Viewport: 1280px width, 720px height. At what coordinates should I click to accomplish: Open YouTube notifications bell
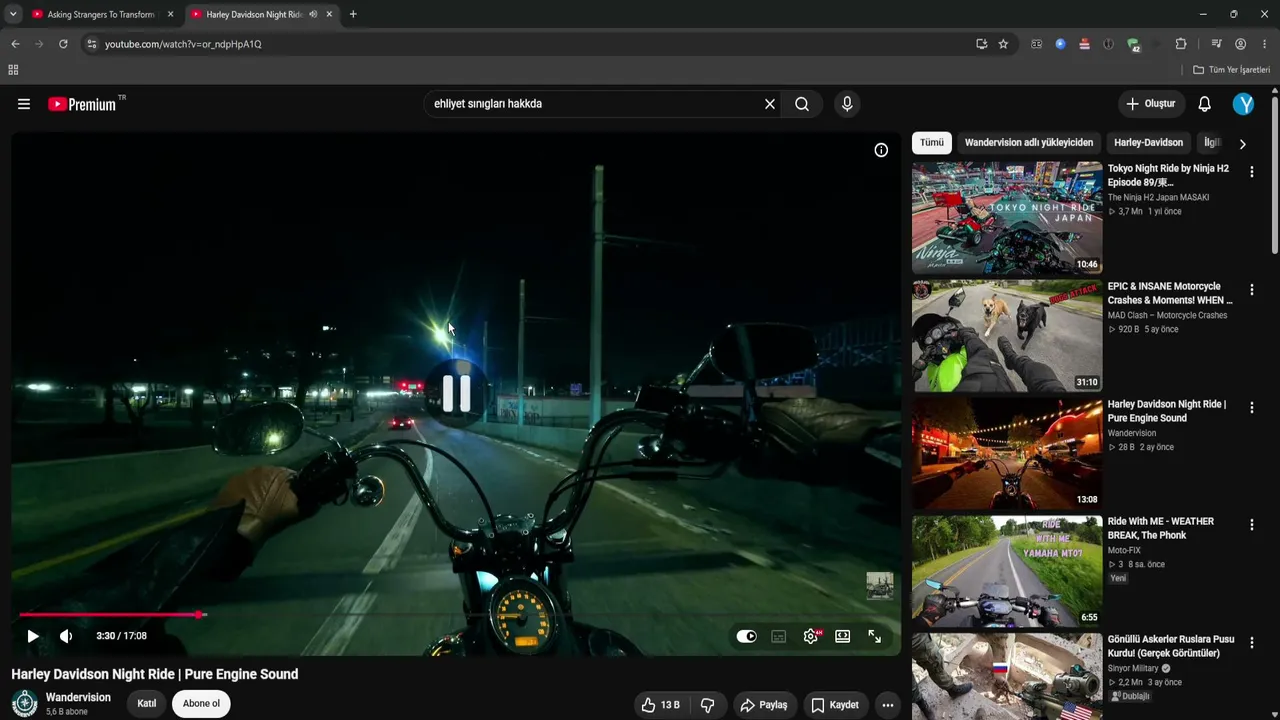click(x=1205, y=104)
